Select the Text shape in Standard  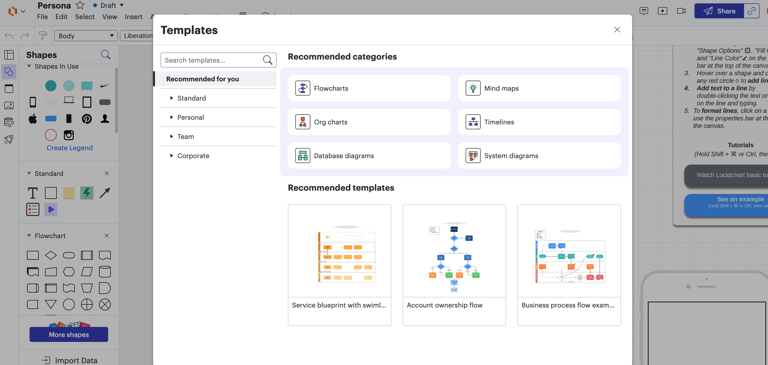pos(32,193)
